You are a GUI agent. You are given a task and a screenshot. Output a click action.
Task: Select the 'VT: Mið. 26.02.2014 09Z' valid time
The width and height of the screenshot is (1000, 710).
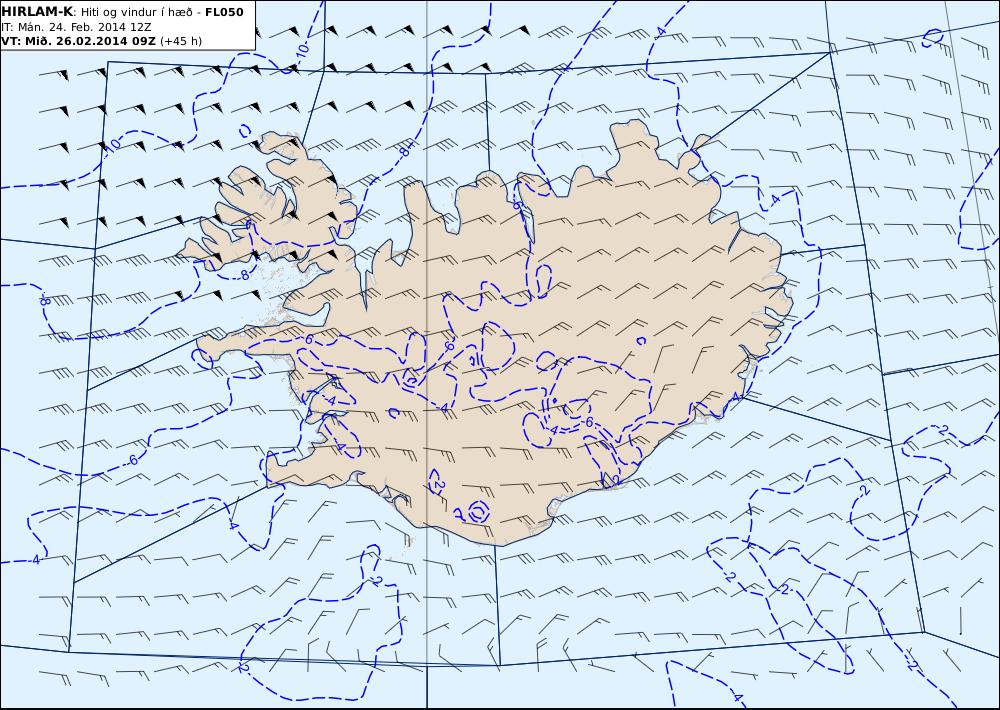coord(78,41)
